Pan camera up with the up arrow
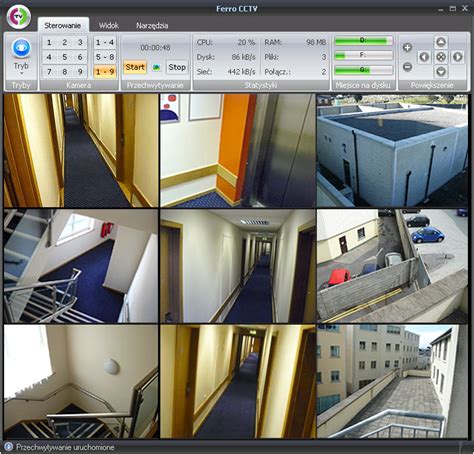This screenshot has height=454, width=474. click(441, 42)
